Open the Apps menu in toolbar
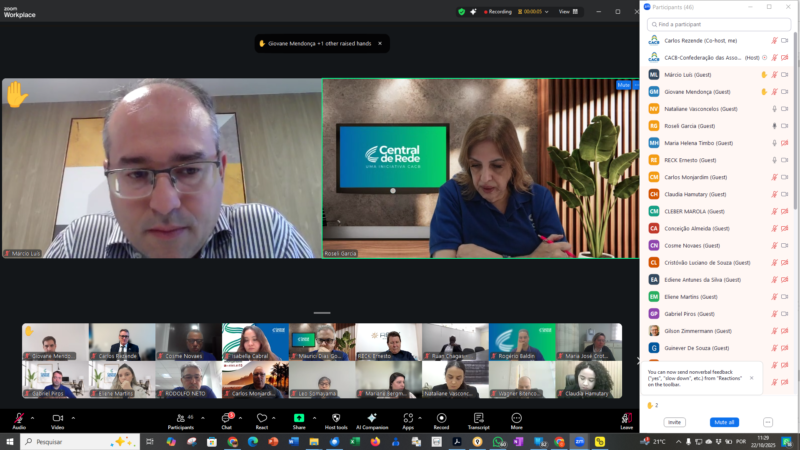Viewport: 800px width, 450px height. 408,420
